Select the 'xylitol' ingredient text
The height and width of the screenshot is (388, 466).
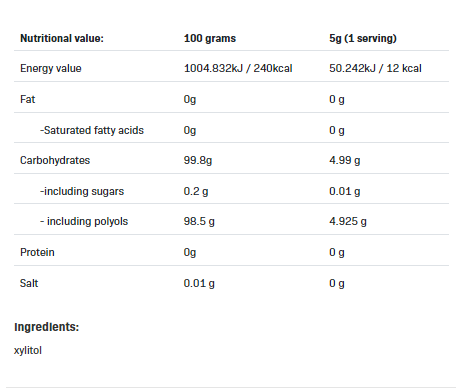28,351
